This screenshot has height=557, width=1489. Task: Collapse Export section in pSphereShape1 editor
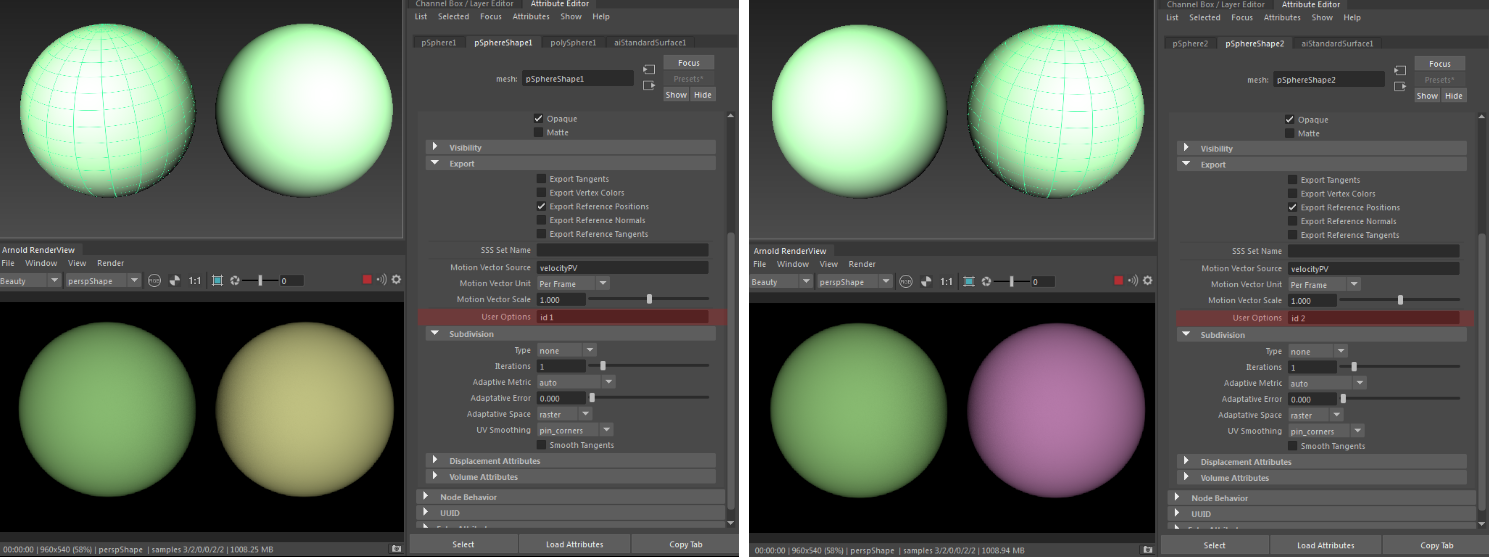[x=571, y=163]
